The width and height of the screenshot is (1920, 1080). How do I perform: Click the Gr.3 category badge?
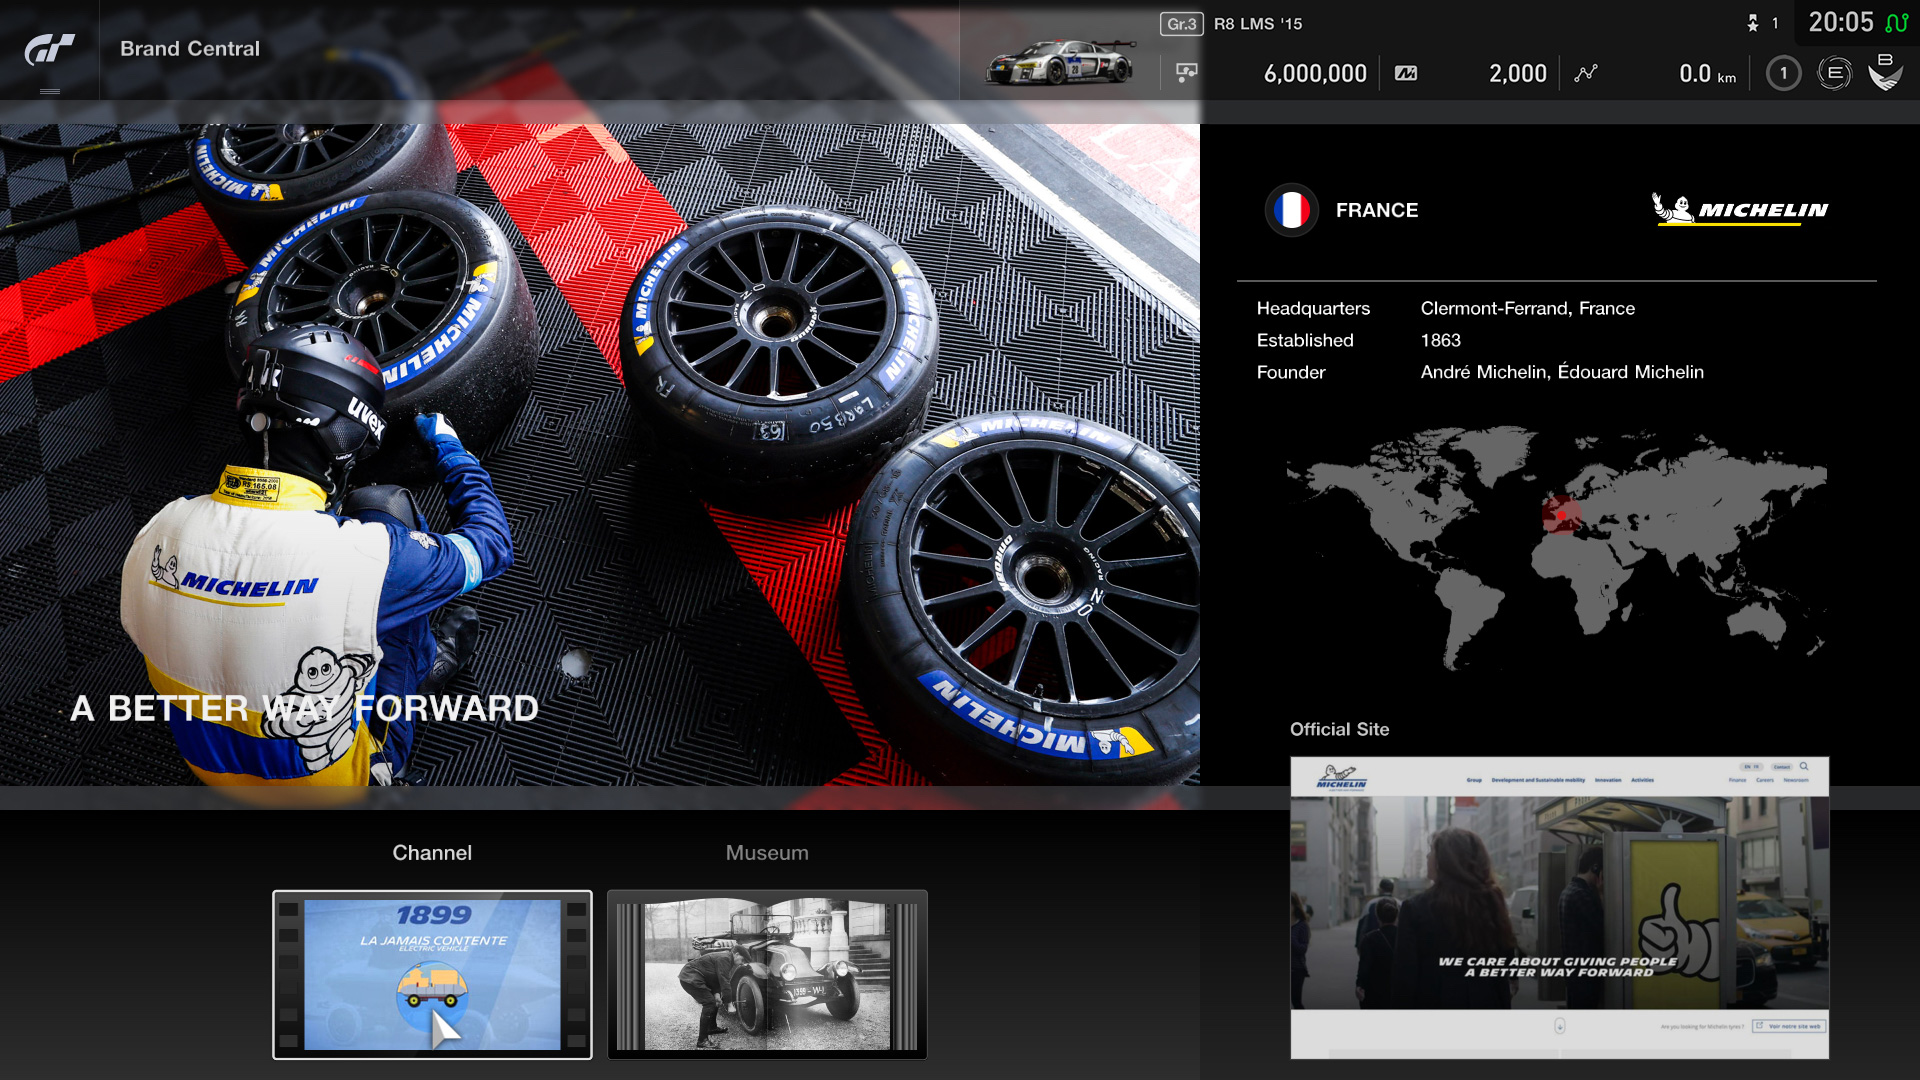tap(1181, 24)
